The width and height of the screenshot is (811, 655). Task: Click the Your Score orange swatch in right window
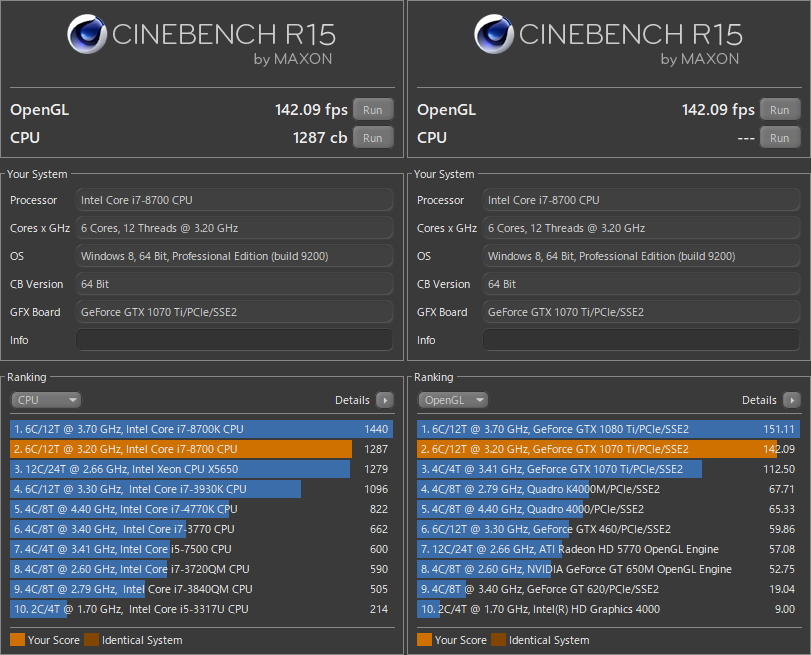point(424,639)
